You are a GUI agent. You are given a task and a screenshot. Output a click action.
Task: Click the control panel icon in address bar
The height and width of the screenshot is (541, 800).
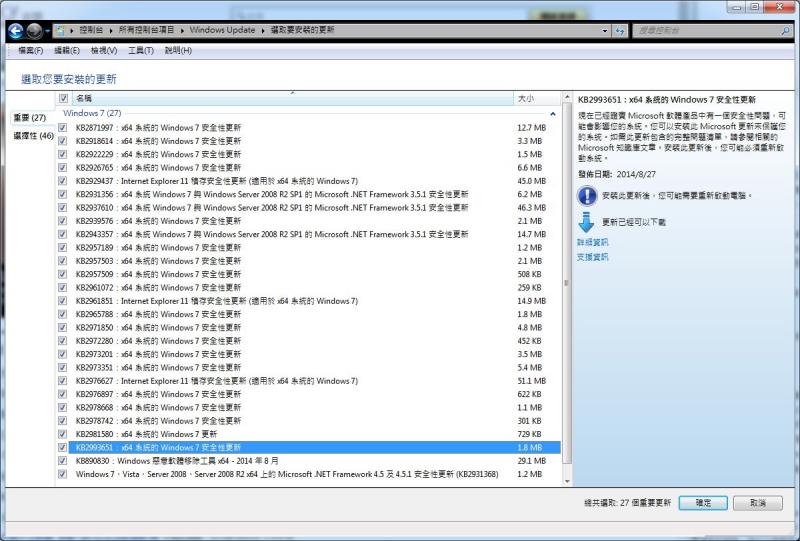point(60,30)
